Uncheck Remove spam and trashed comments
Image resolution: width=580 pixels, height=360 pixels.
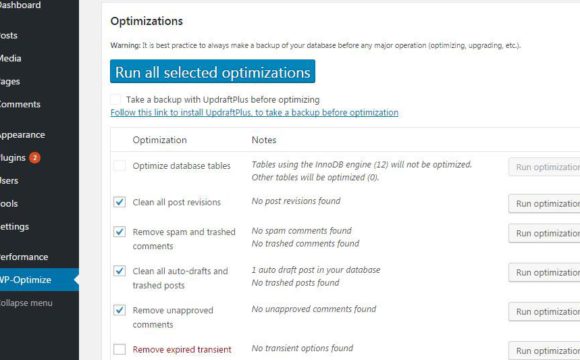pos(119,232)
